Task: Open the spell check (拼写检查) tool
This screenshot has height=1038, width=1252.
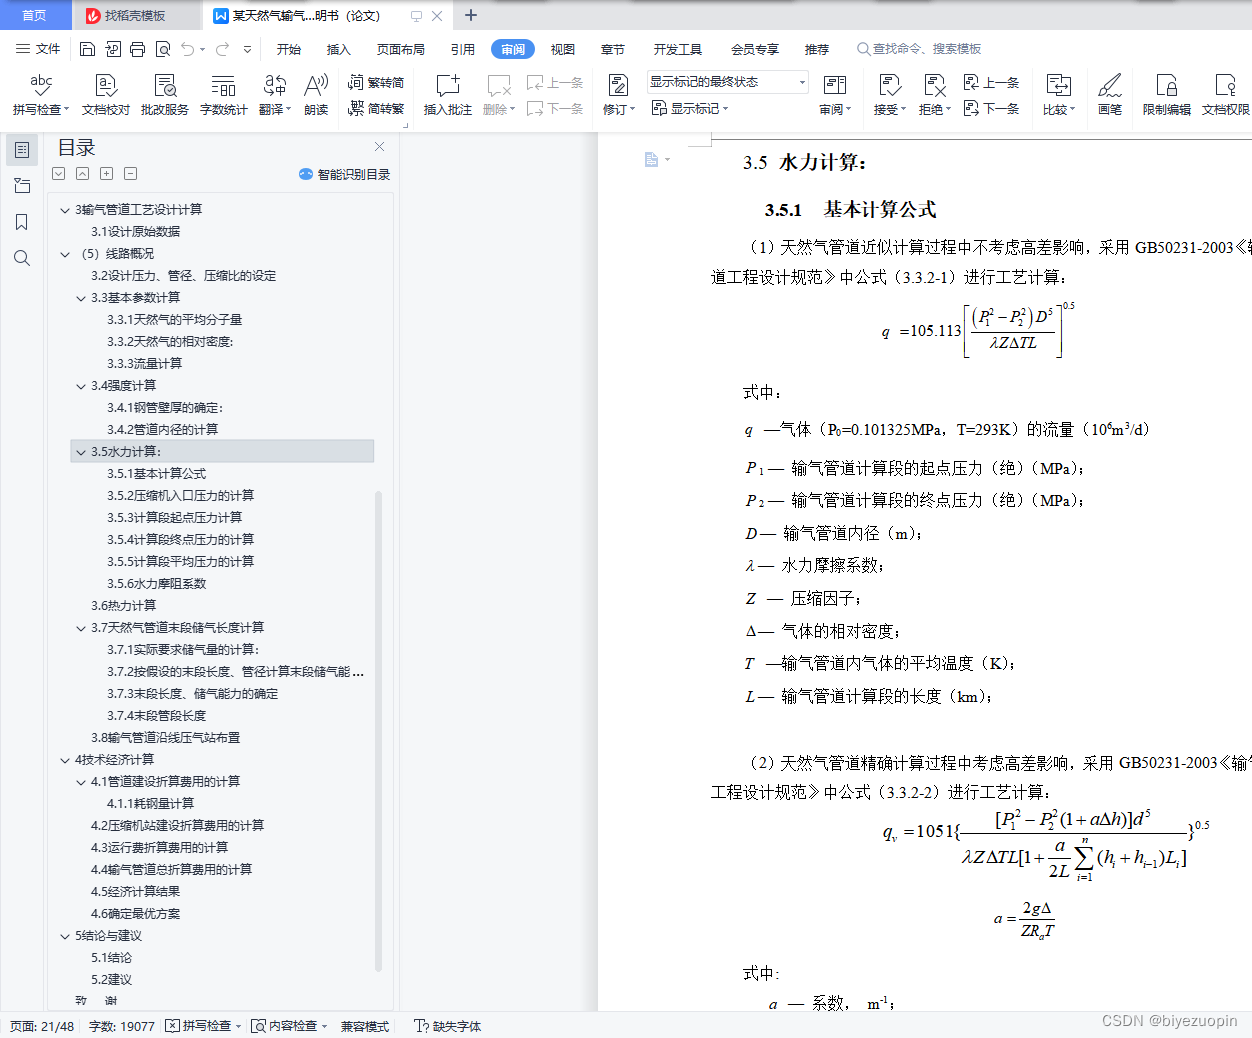Action: point(40,95)
